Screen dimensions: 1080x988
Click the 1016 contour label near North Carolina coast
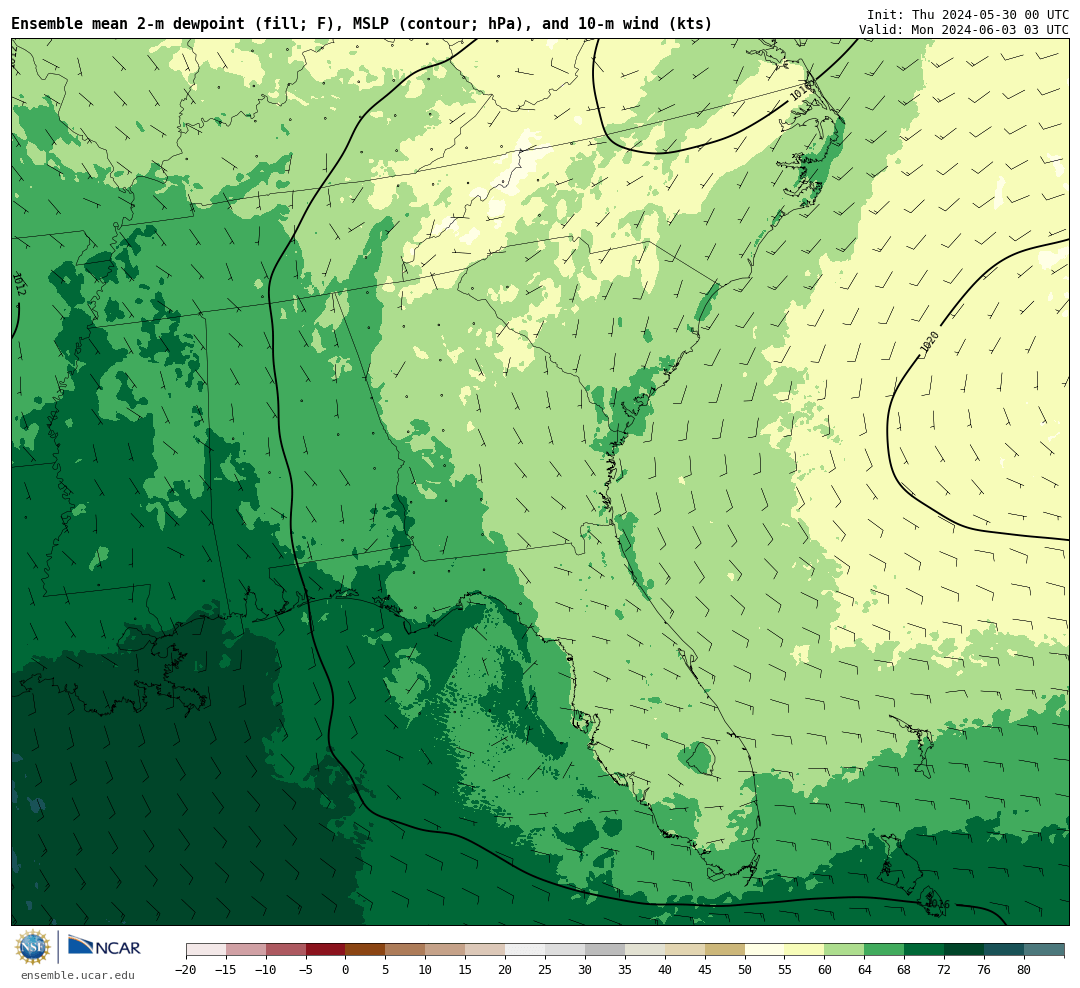(x=801, y=90)
